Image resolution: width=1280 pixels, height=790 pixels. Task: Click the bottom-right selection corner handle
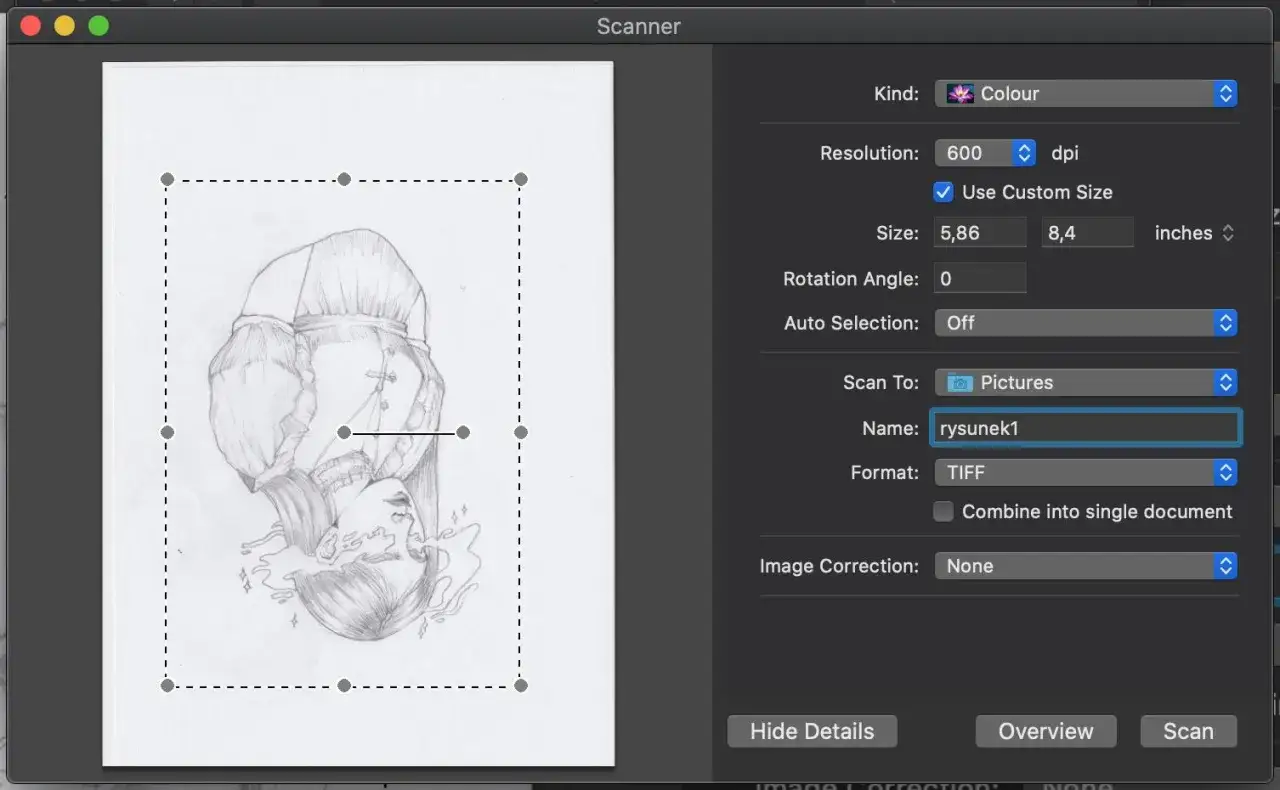pyautogui.click(x=520, y=685)
